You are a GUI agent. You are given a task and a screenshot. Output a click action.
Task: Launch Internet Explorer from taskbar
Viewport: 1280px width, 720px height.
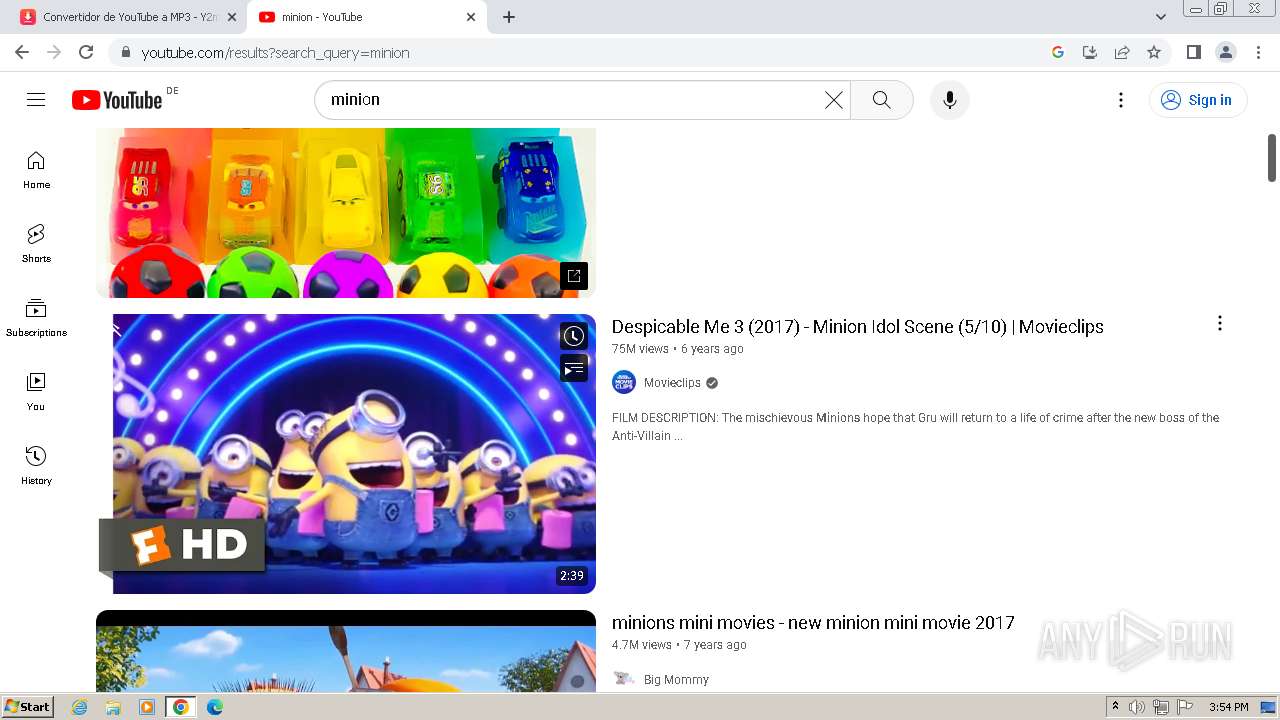[x=80, y=707]
